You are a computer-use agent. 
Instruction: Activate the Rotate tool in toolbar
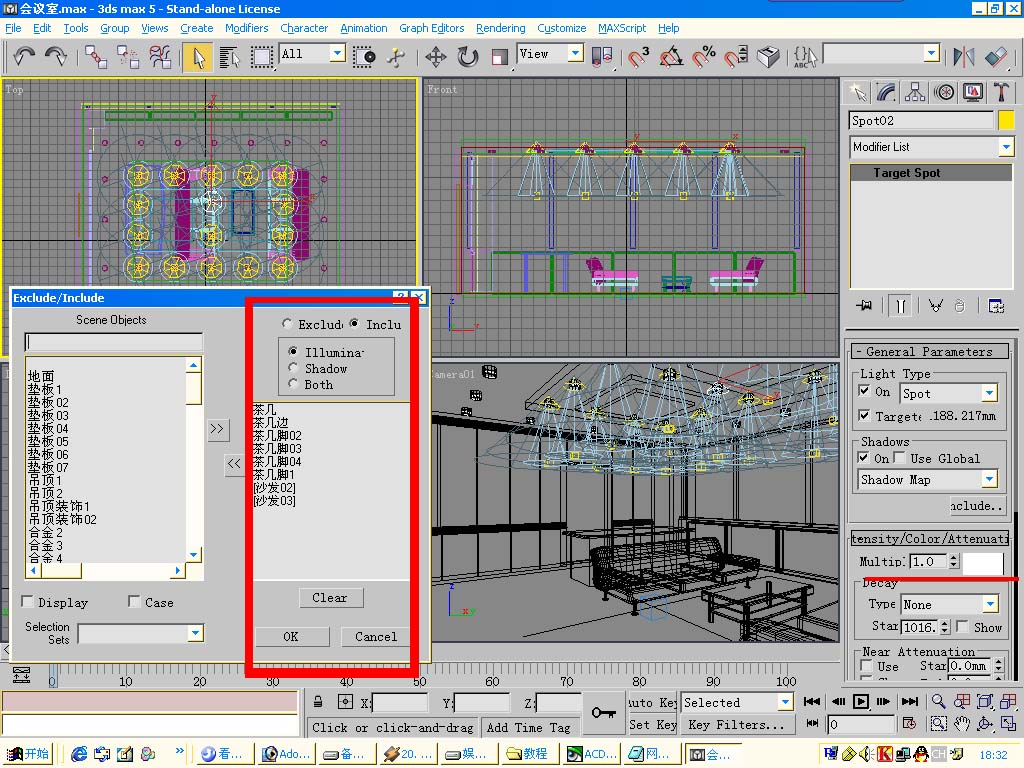pos(467,57)
